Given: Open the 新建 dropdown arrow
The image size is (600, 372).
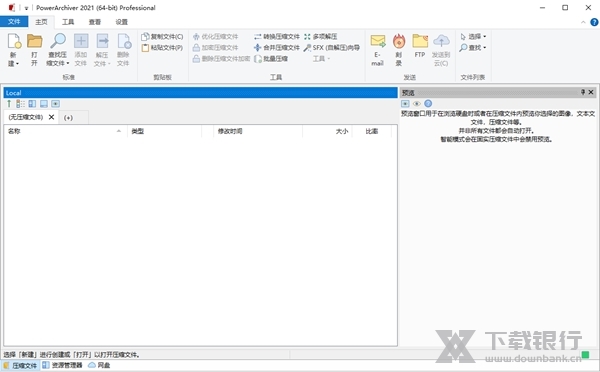Looking at the screenshot, I should 18,64.
